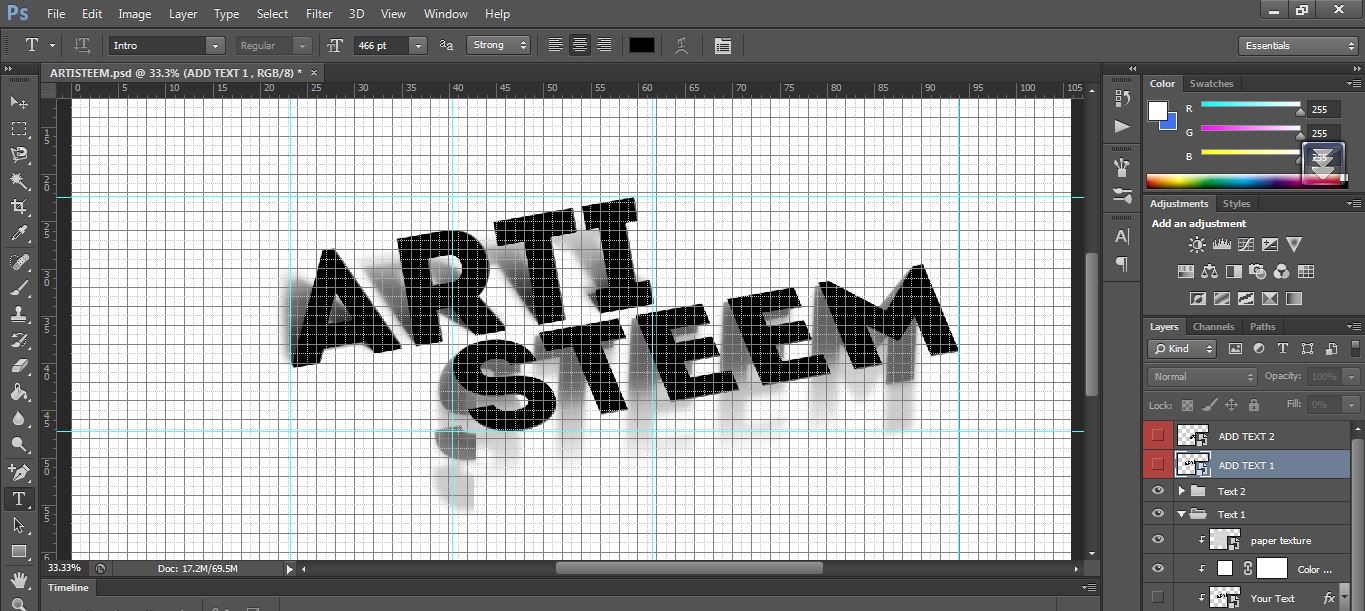
Task: Hide the Text 2 group
Action: (1158, 491)
